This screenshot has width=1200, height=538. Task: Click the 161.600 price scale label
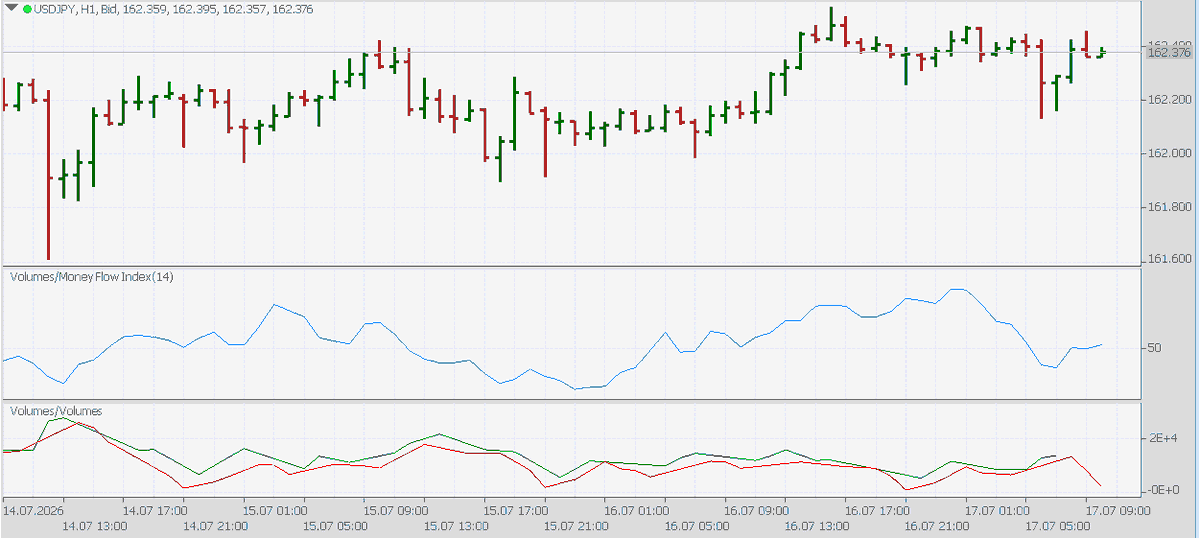(1168, 260)
